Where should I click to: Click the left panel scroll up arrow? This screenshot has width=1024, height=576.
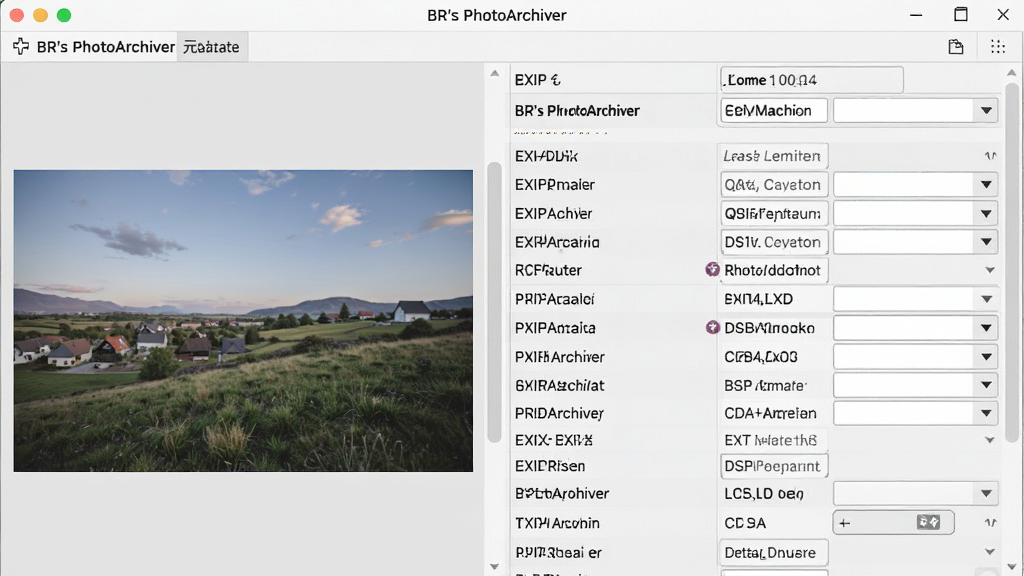click(x=494, y=73)
